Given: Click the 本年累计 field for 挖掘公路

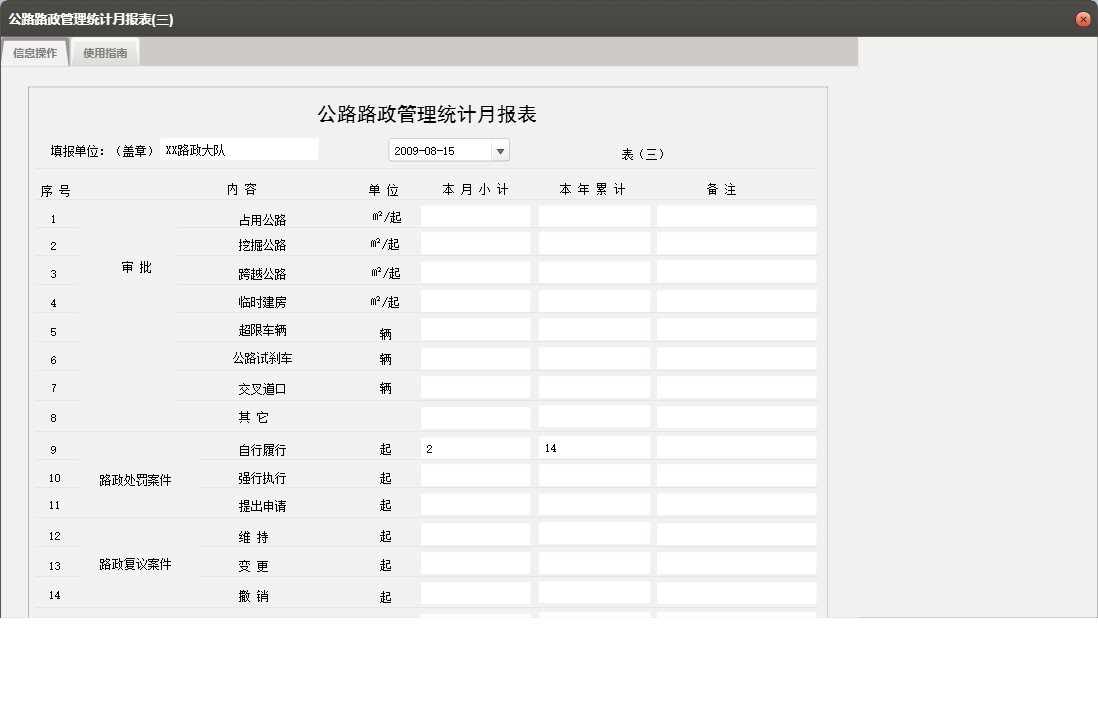Looking at the screenshot, I should tap(594, 242).
